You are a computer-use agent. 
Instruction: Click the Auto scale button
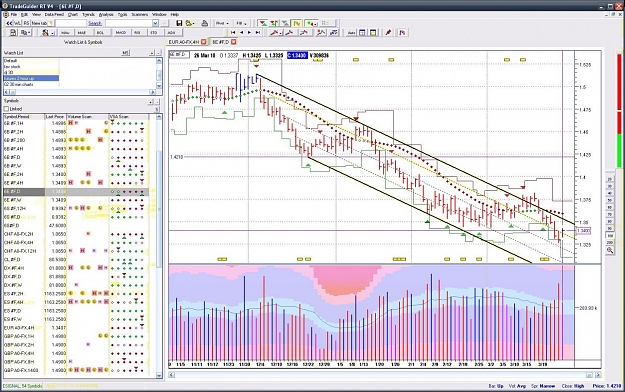click(351, 33)
